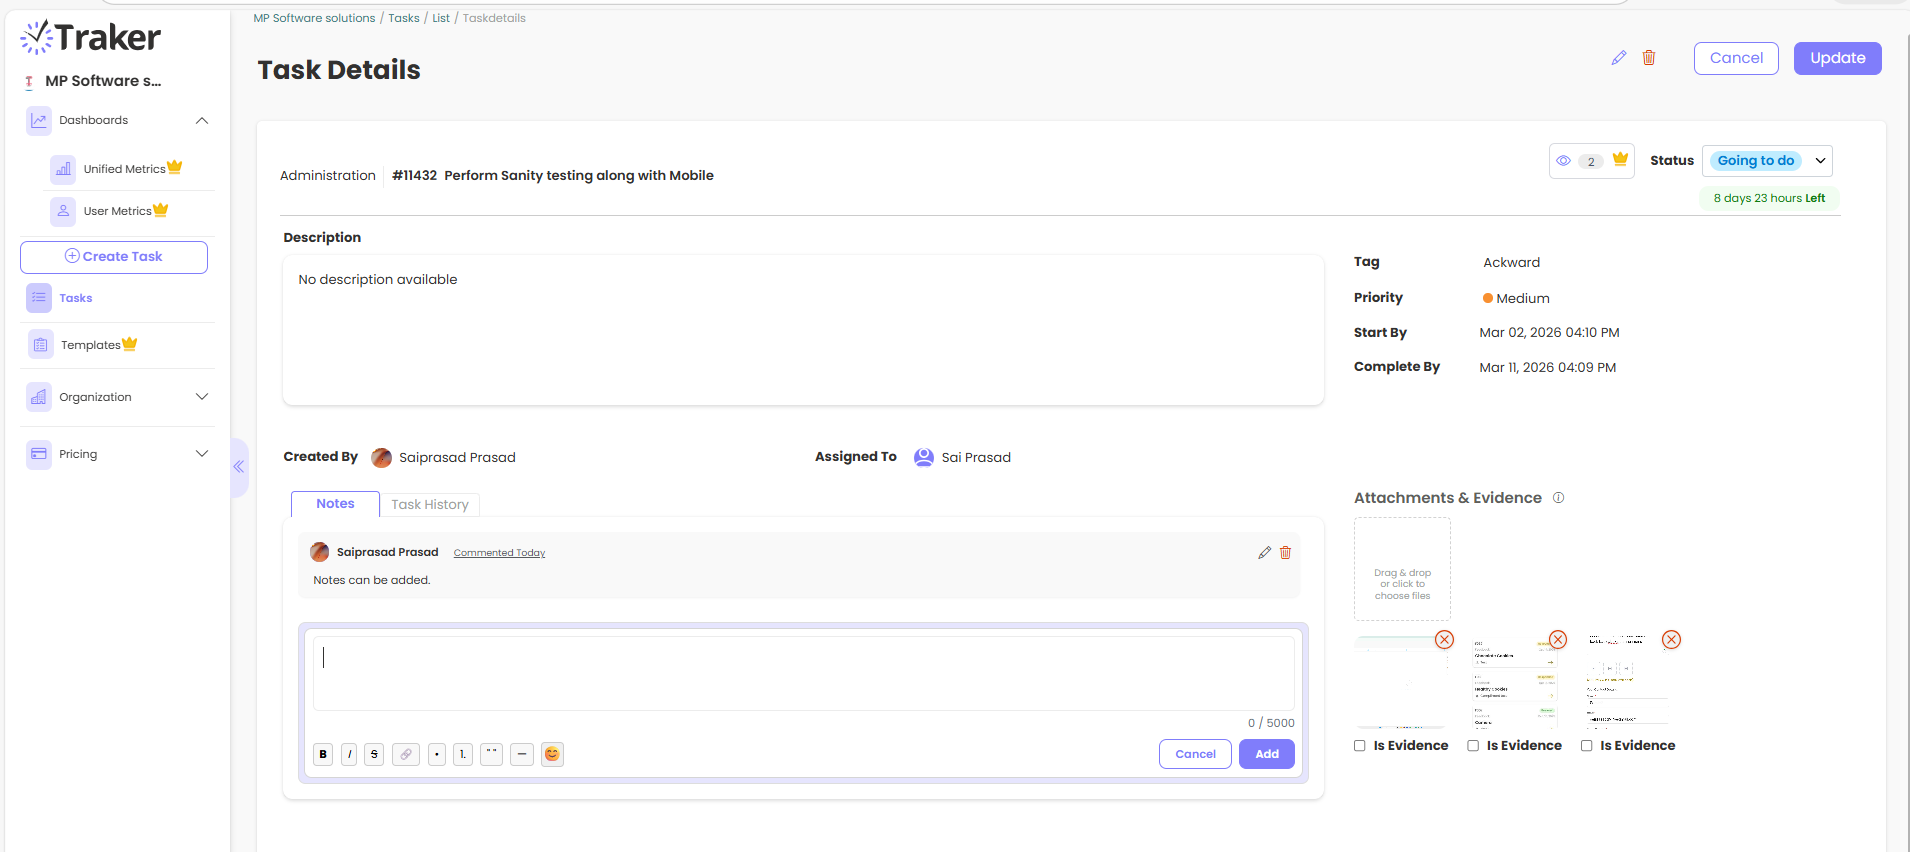This screenshot has height=852, width=1910.
Task: Remove the first attachment thumbnail
Action: [1444, 640]
